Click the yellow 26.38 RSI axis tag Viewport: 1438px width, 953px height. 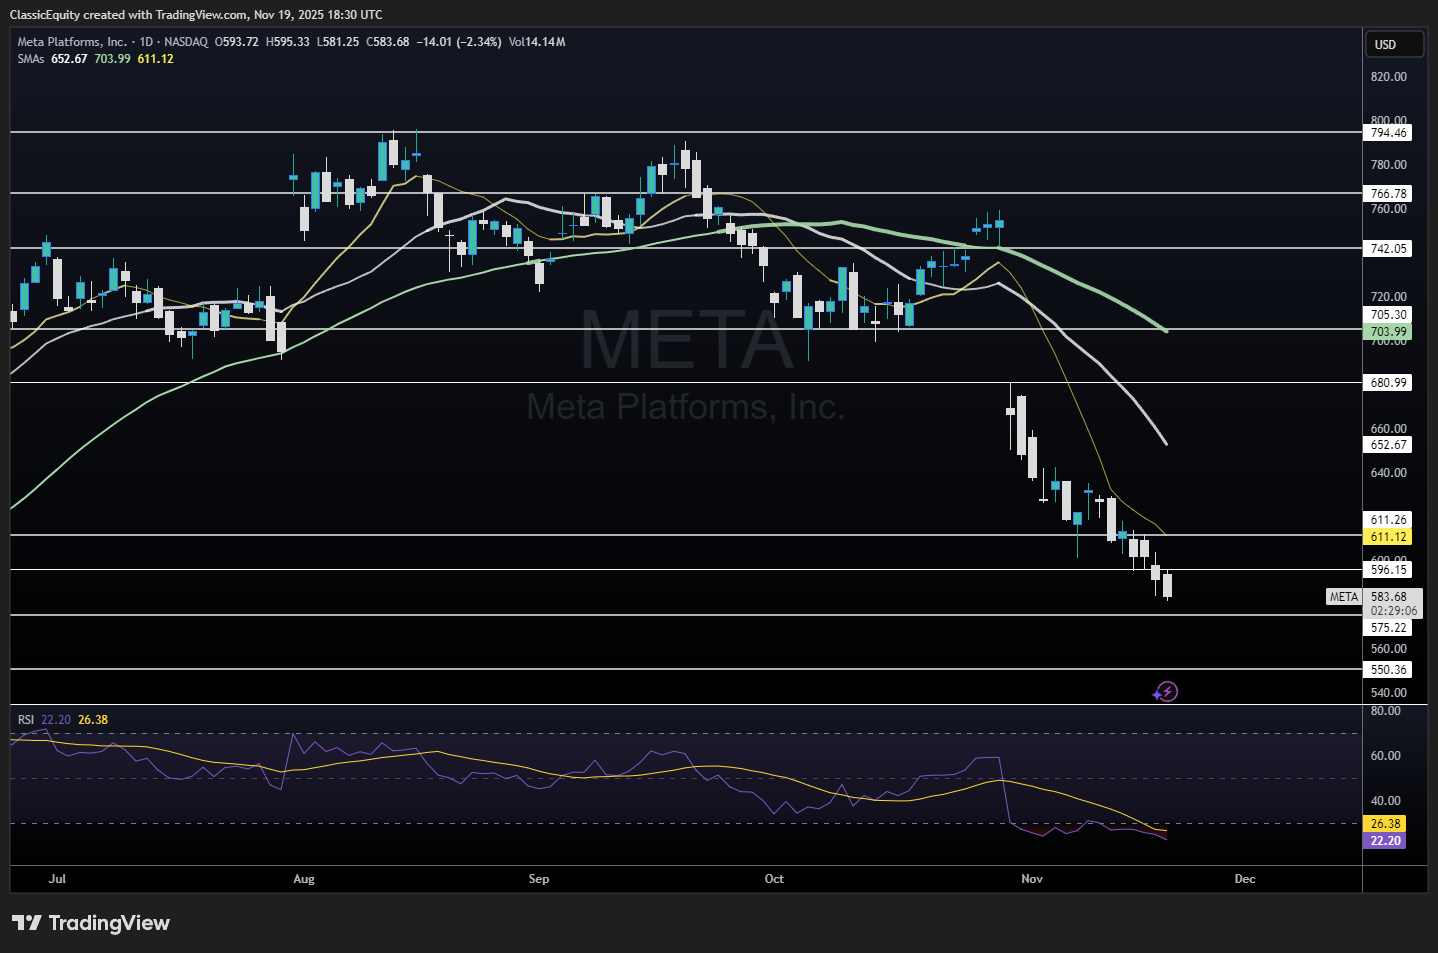click(1385, 824)
